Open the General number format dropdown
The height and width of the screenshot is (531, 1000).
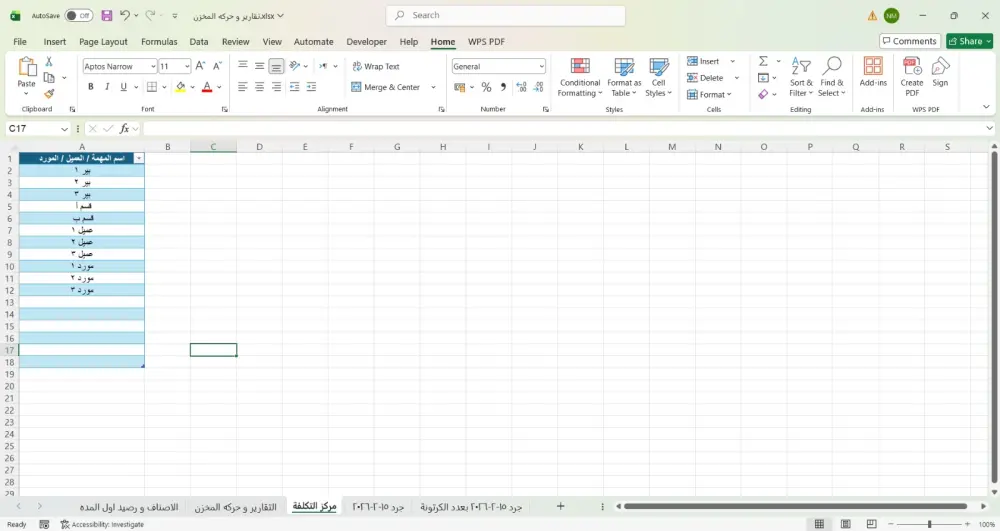click(541, 66)
